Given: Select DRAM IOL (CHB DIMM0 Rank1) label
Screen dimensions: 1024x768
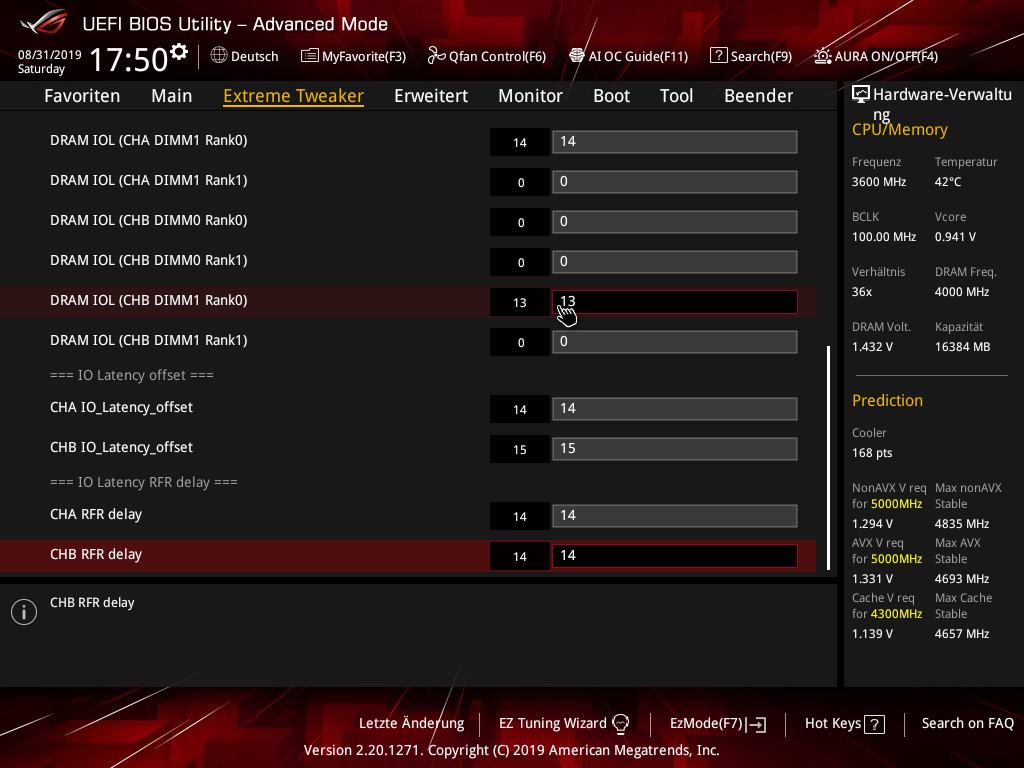Looking at the screenshot, I should (149, 260).
